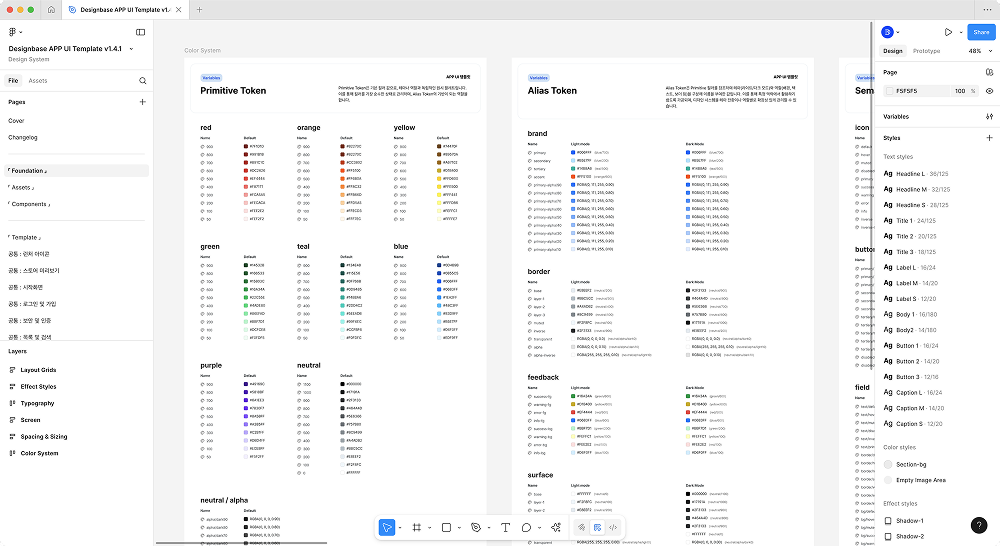Screen dimensions: 1000x546
Task: Select the Move tool in bottom toolbar
Action: (x=387, y=527)
